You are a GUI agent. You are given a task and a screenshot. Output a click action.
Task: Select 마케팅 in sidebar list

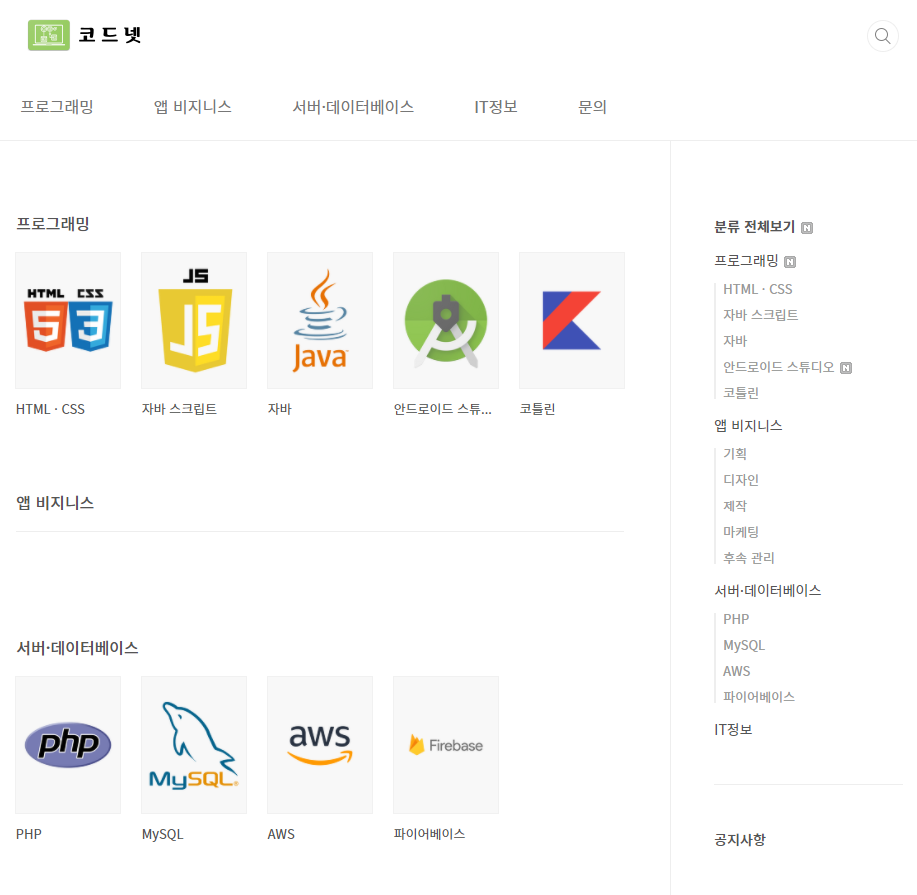(x=740, y=532)
